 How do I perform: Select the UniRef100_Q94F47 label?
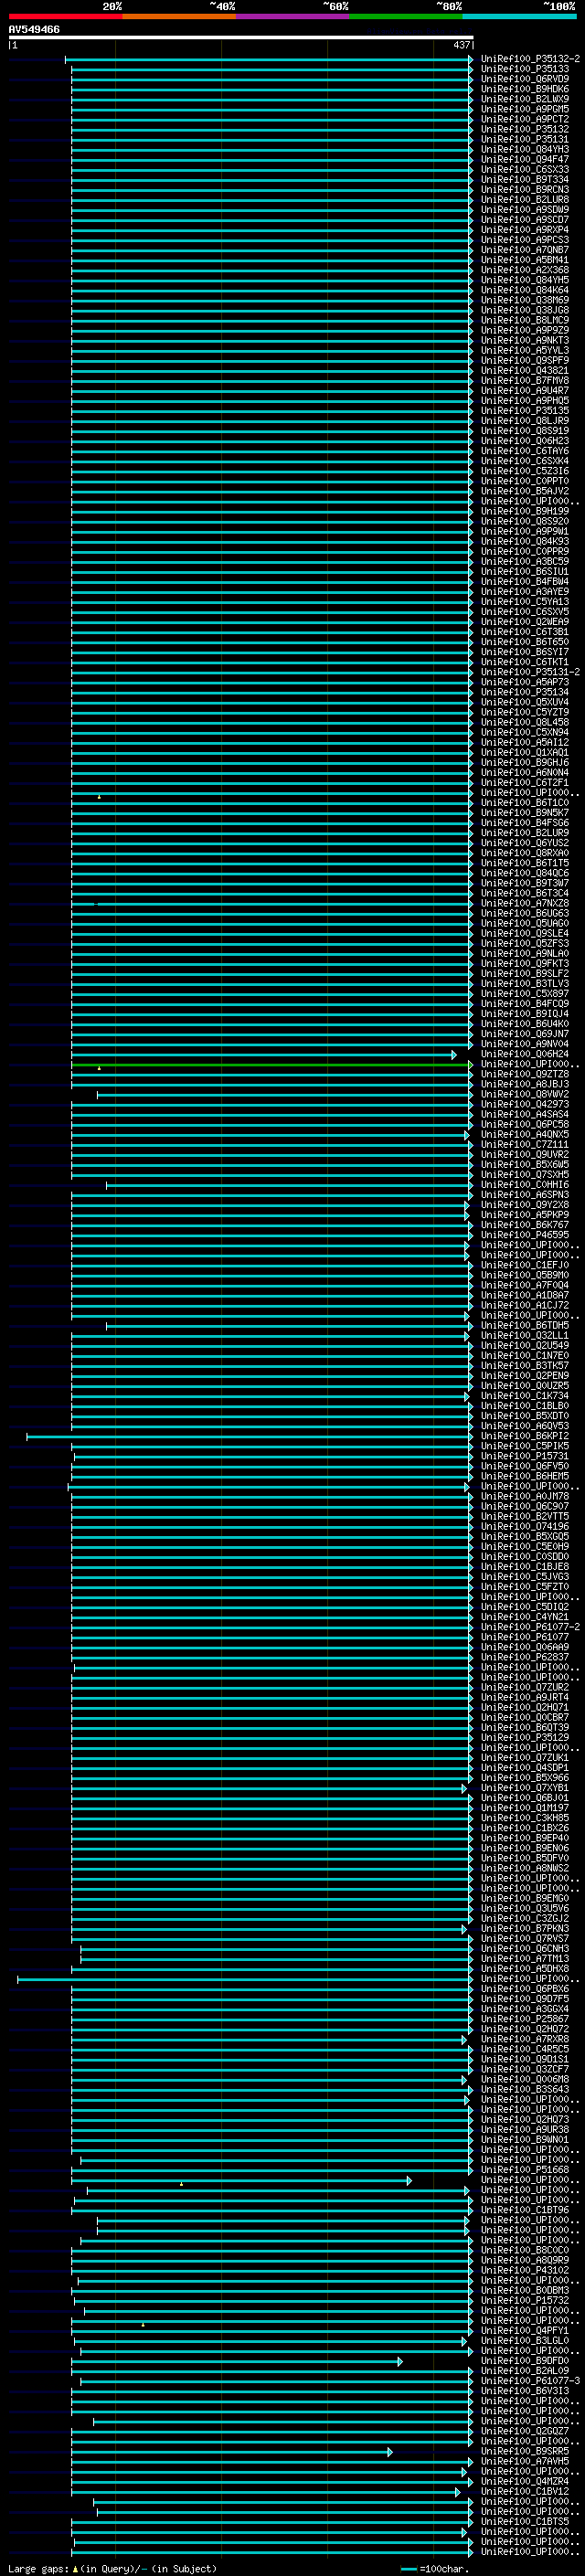525,159
